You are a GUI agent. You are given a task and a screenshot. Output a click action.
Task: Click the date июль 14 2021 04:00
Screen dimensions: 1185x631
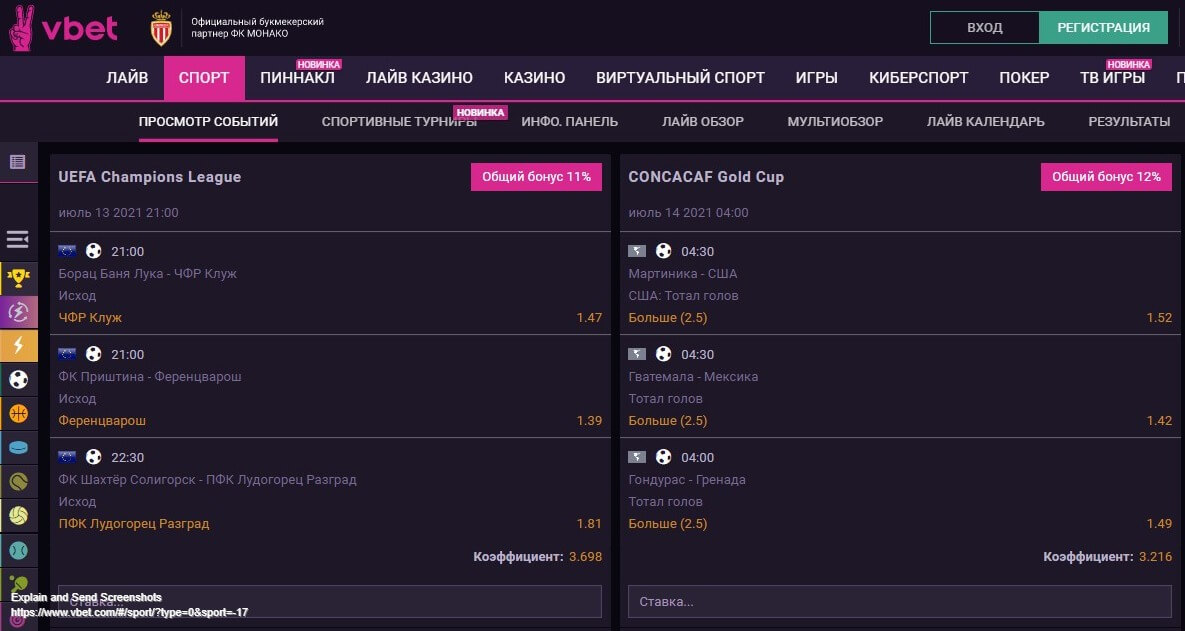pos(688,212)
